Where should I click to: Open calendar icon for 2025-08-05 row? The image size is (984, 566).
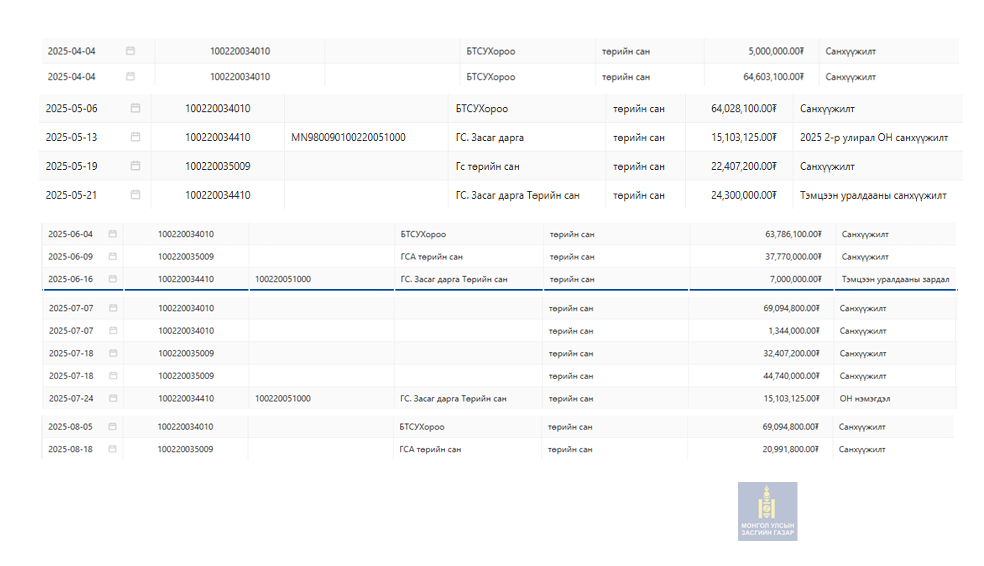pos(113,427)
